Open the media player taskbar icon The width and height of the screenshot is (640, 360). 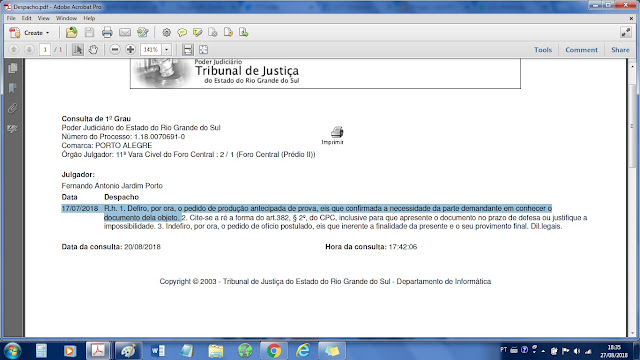pyautogui.click(x=70, y=351)
